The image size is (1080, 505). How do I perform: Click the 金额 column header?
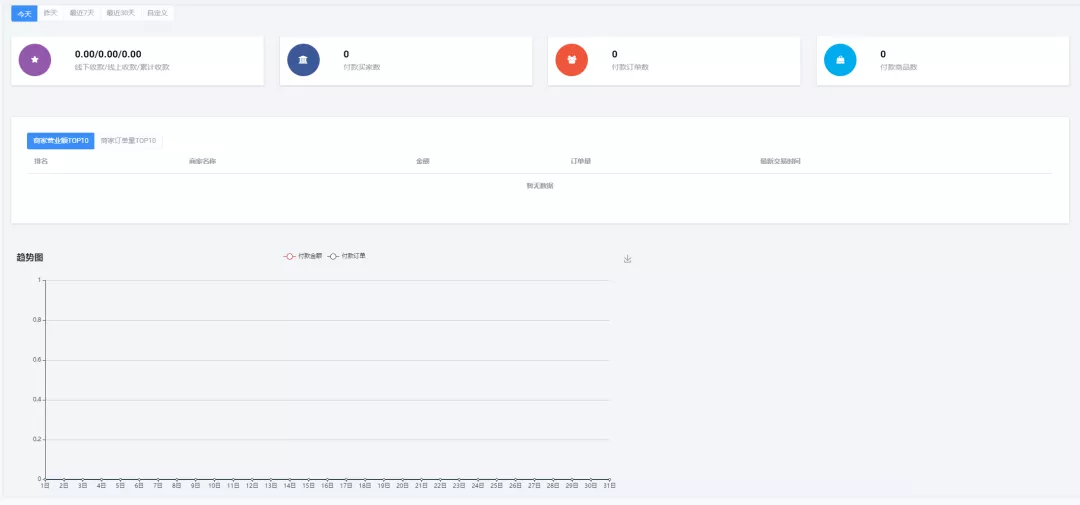[x=423, y=161]
